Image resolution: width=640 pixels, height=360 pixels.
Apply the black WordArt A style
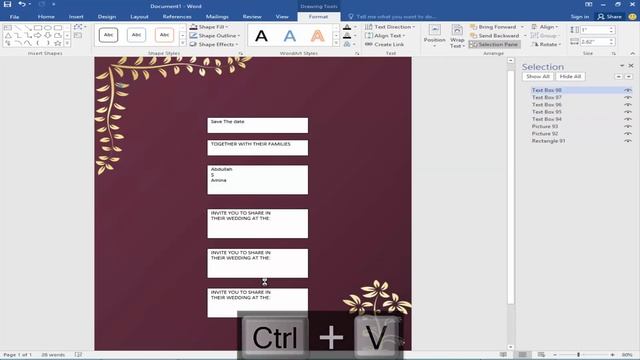click(261, 36)
